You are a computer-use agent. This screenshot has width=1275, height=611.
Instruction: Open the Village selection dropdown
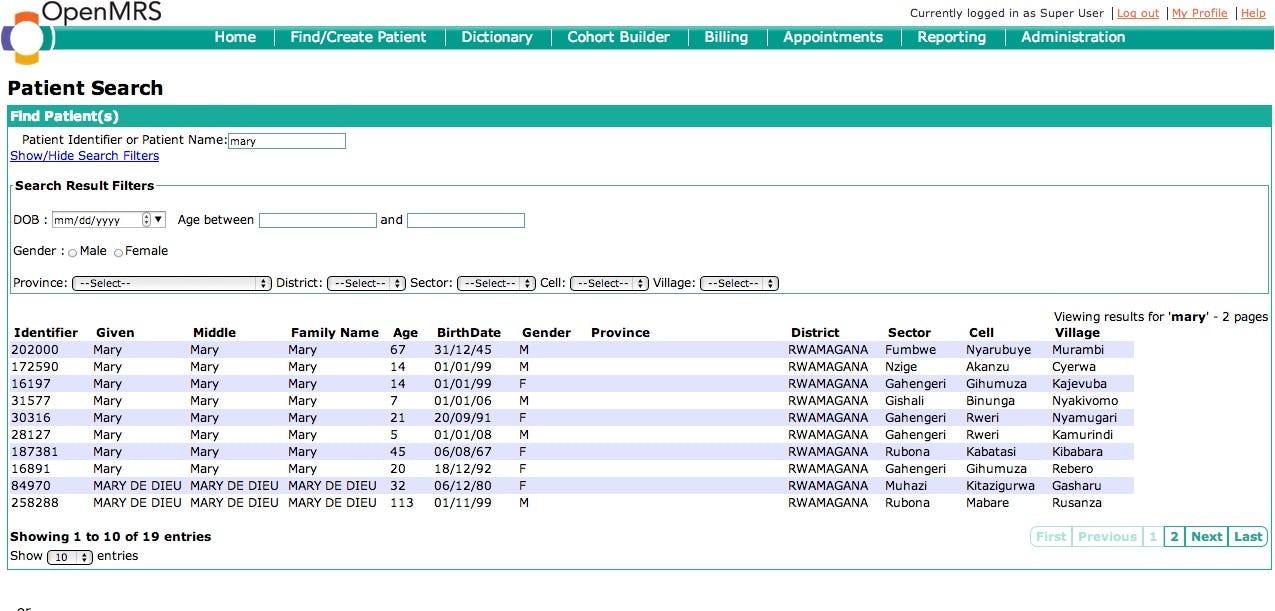coord(739,283)
